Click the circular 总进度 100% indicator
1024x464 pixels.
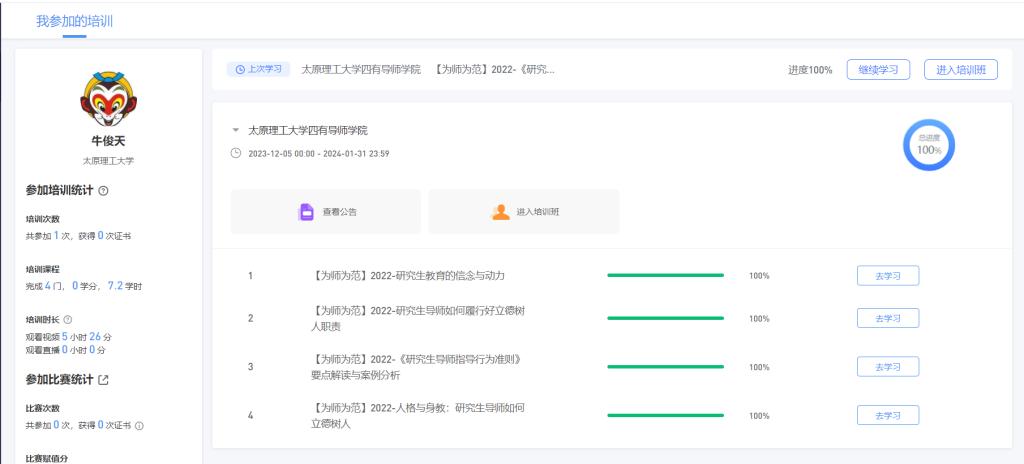coord(929,146)
